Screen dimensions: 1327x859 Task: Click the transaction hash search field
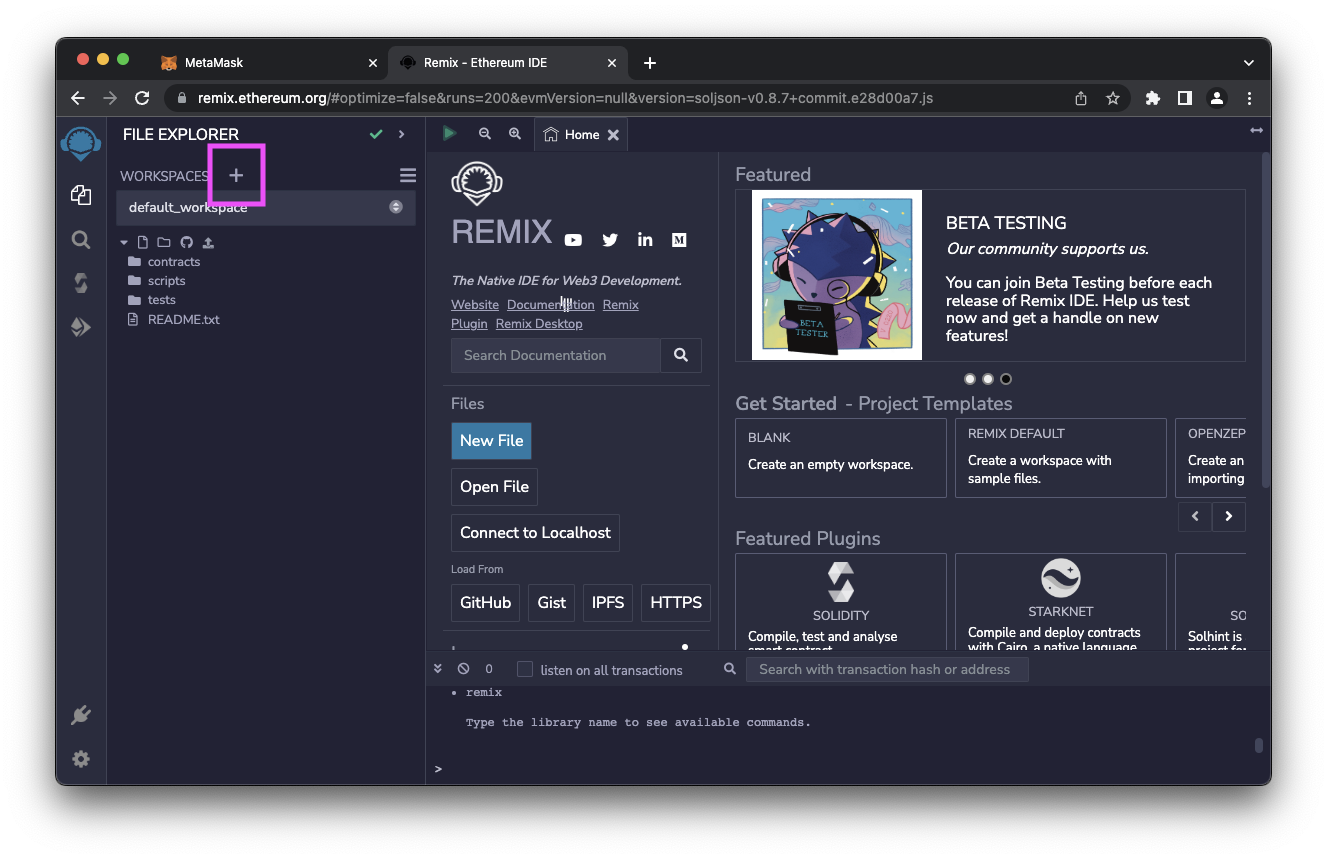[x=887, y=669]
